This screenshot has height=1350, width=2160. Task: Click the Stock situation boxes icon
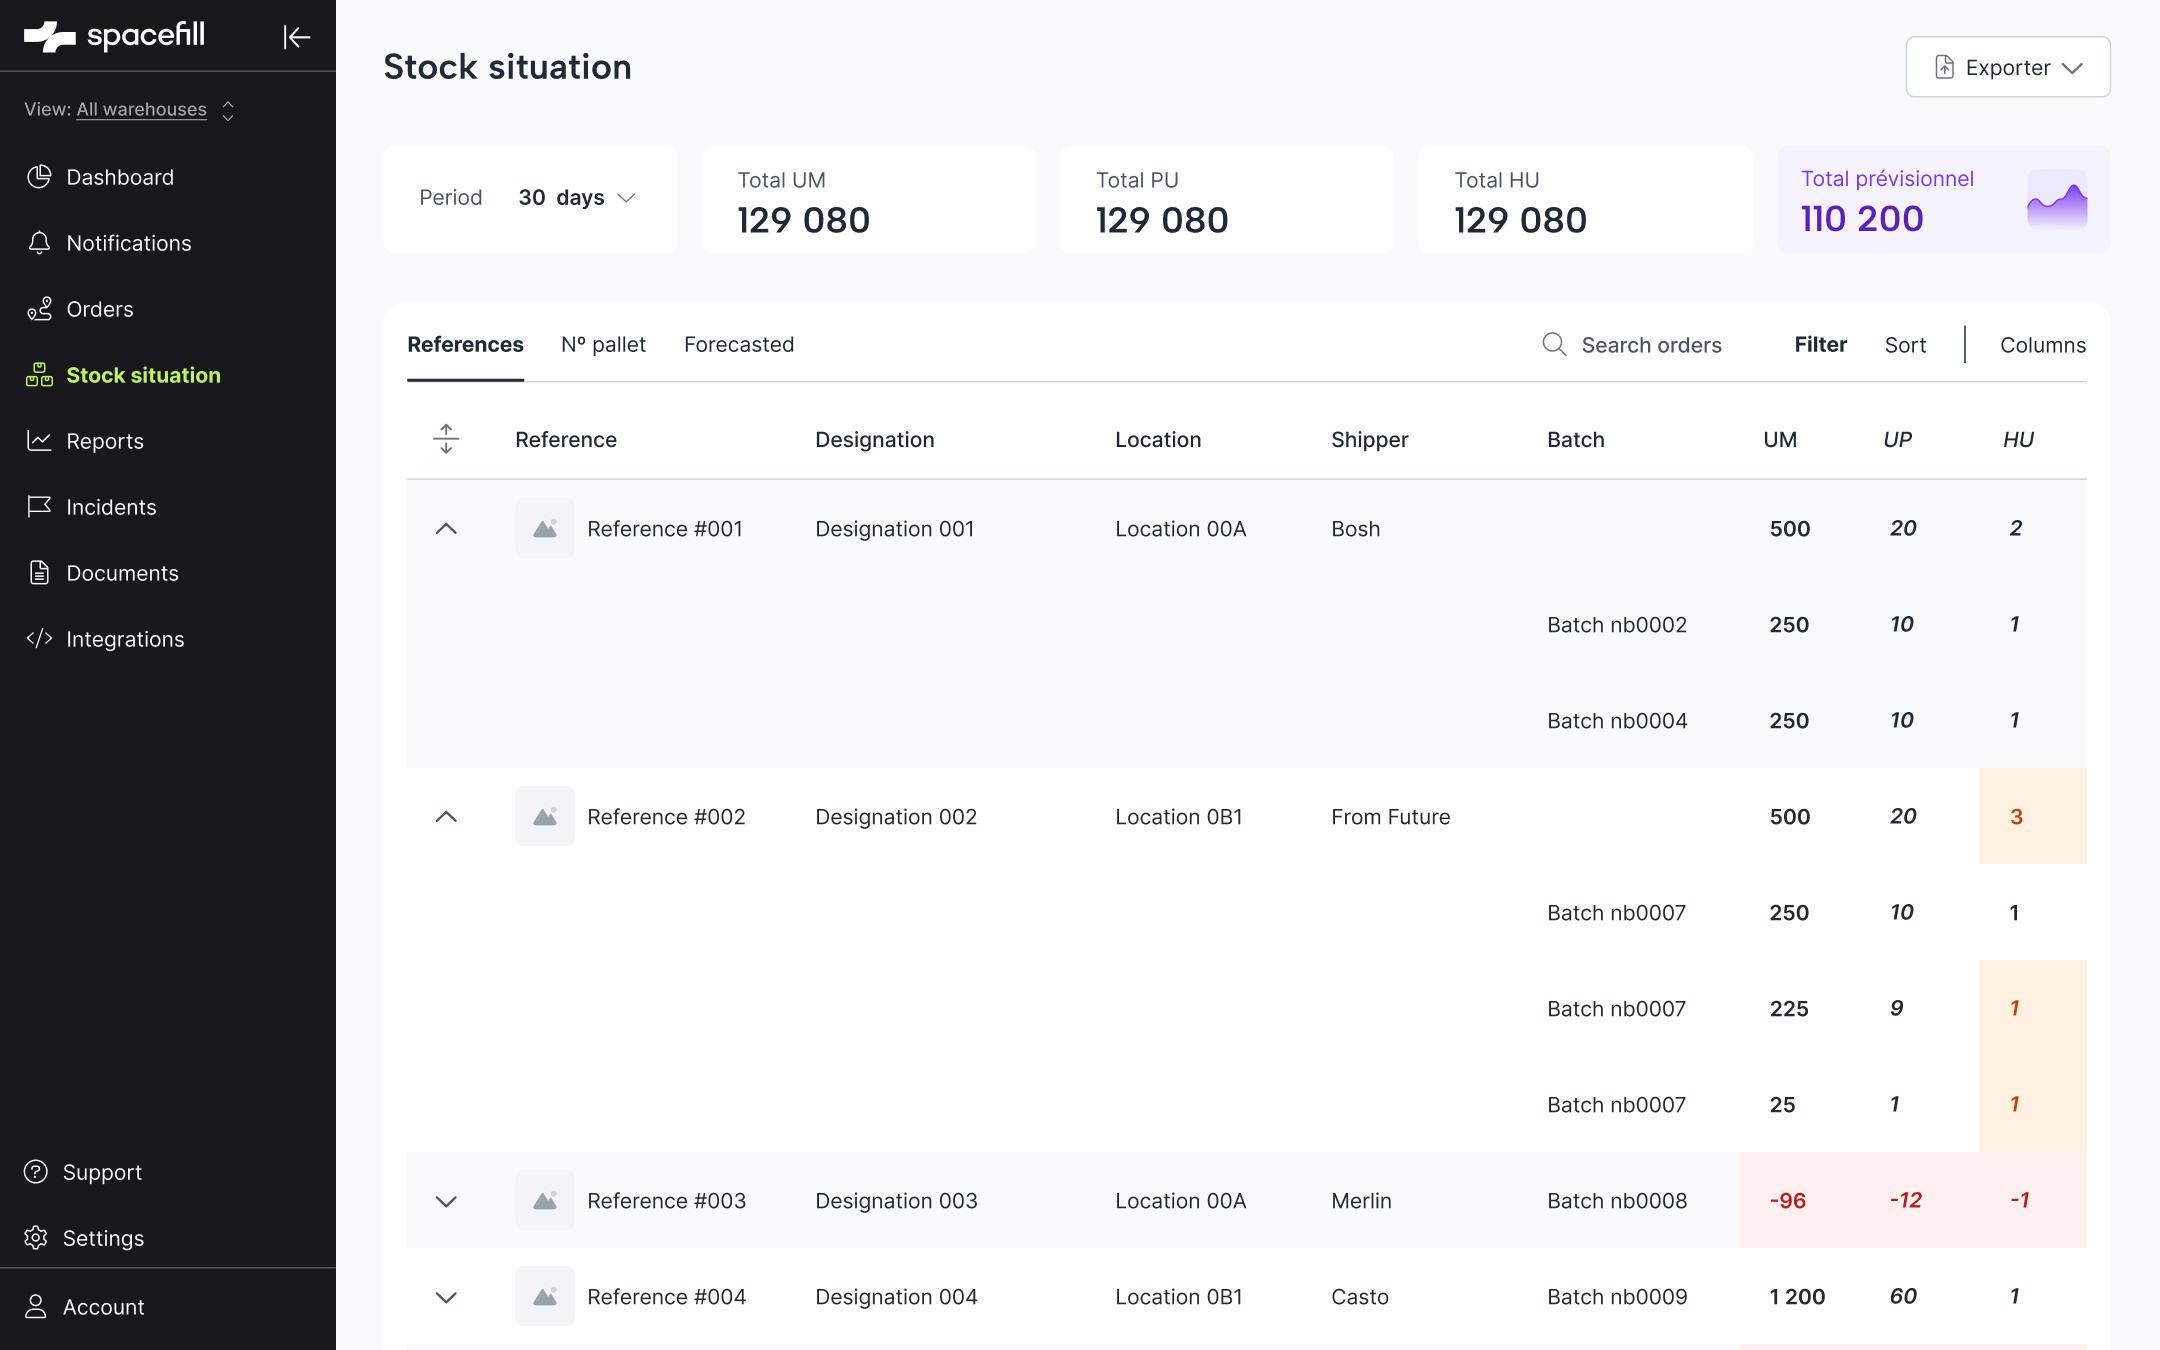pos(39,375)
